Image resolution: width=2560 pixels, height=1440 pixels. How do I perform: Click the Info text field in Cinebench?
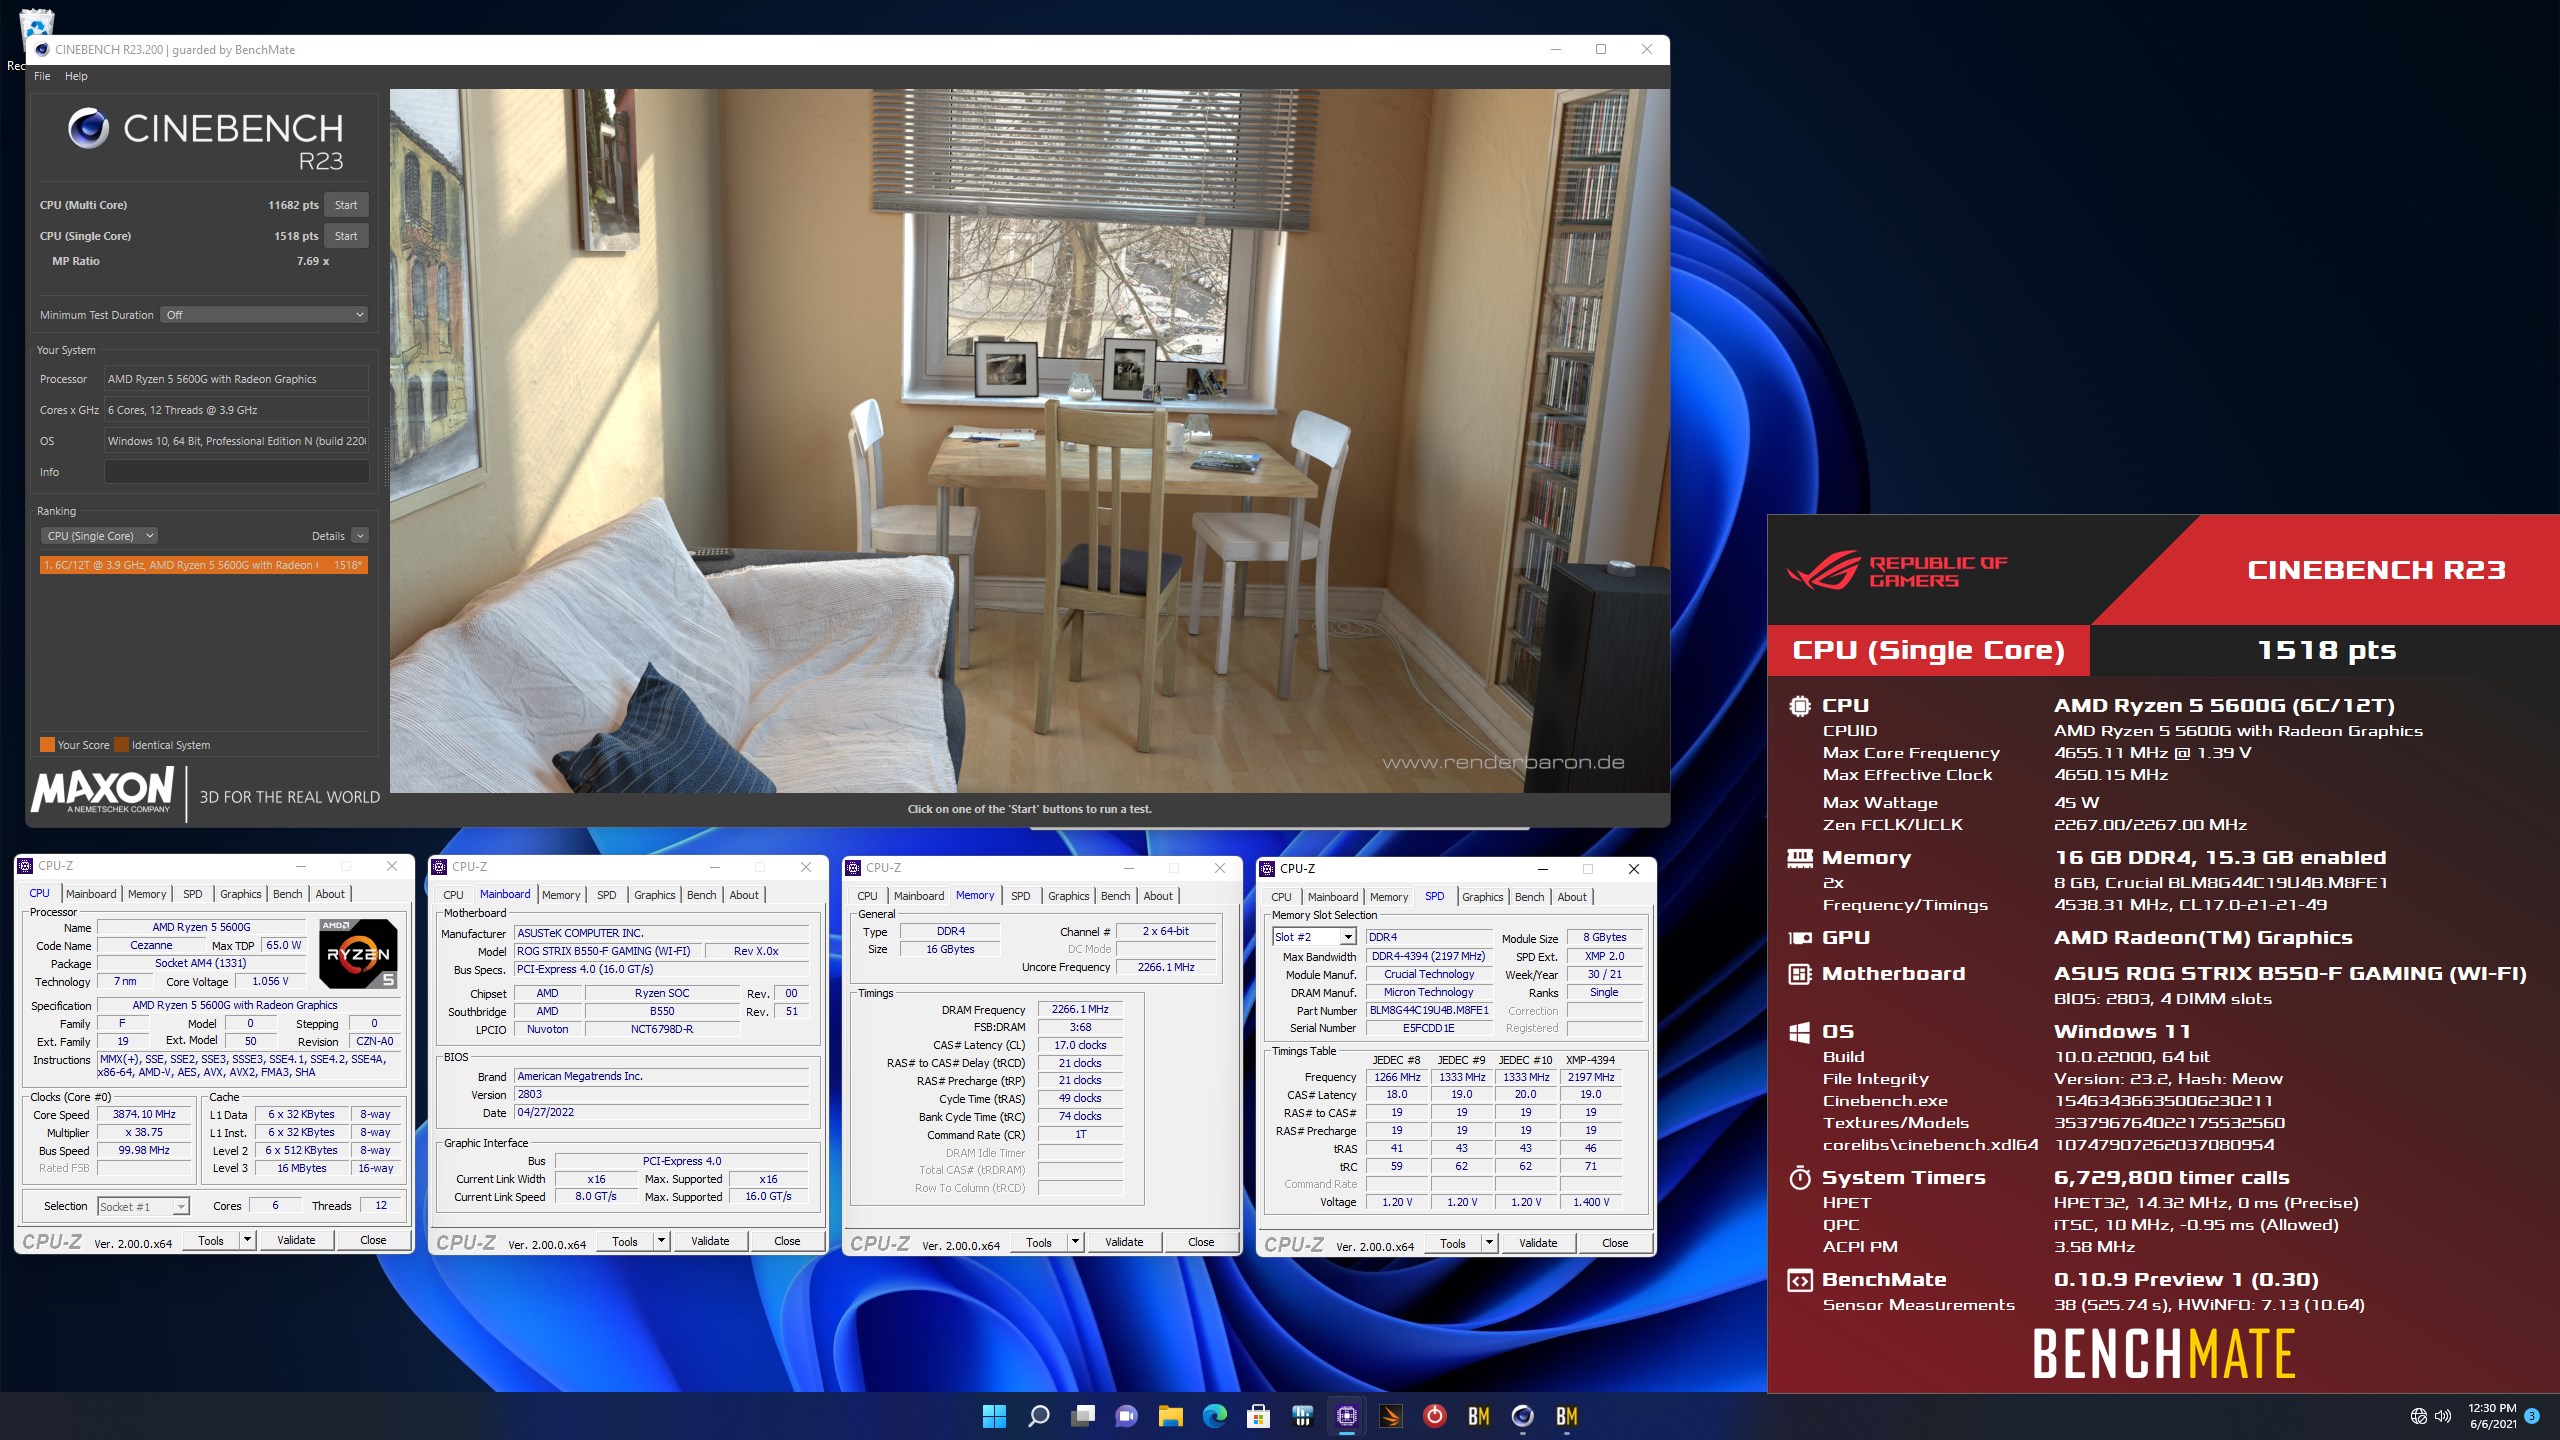click(x=237, y=472)
